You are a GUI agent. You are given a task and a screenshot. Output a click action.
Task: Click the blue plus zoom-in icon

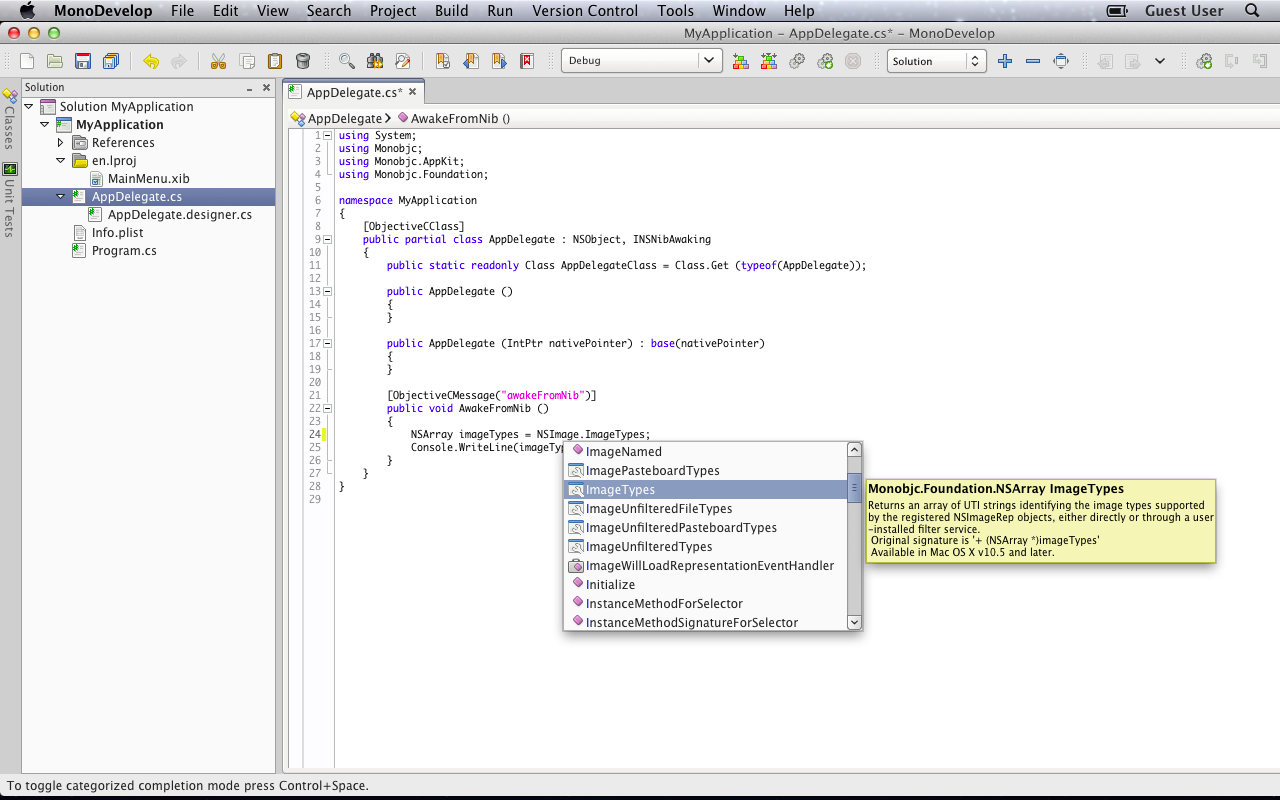1005,61
